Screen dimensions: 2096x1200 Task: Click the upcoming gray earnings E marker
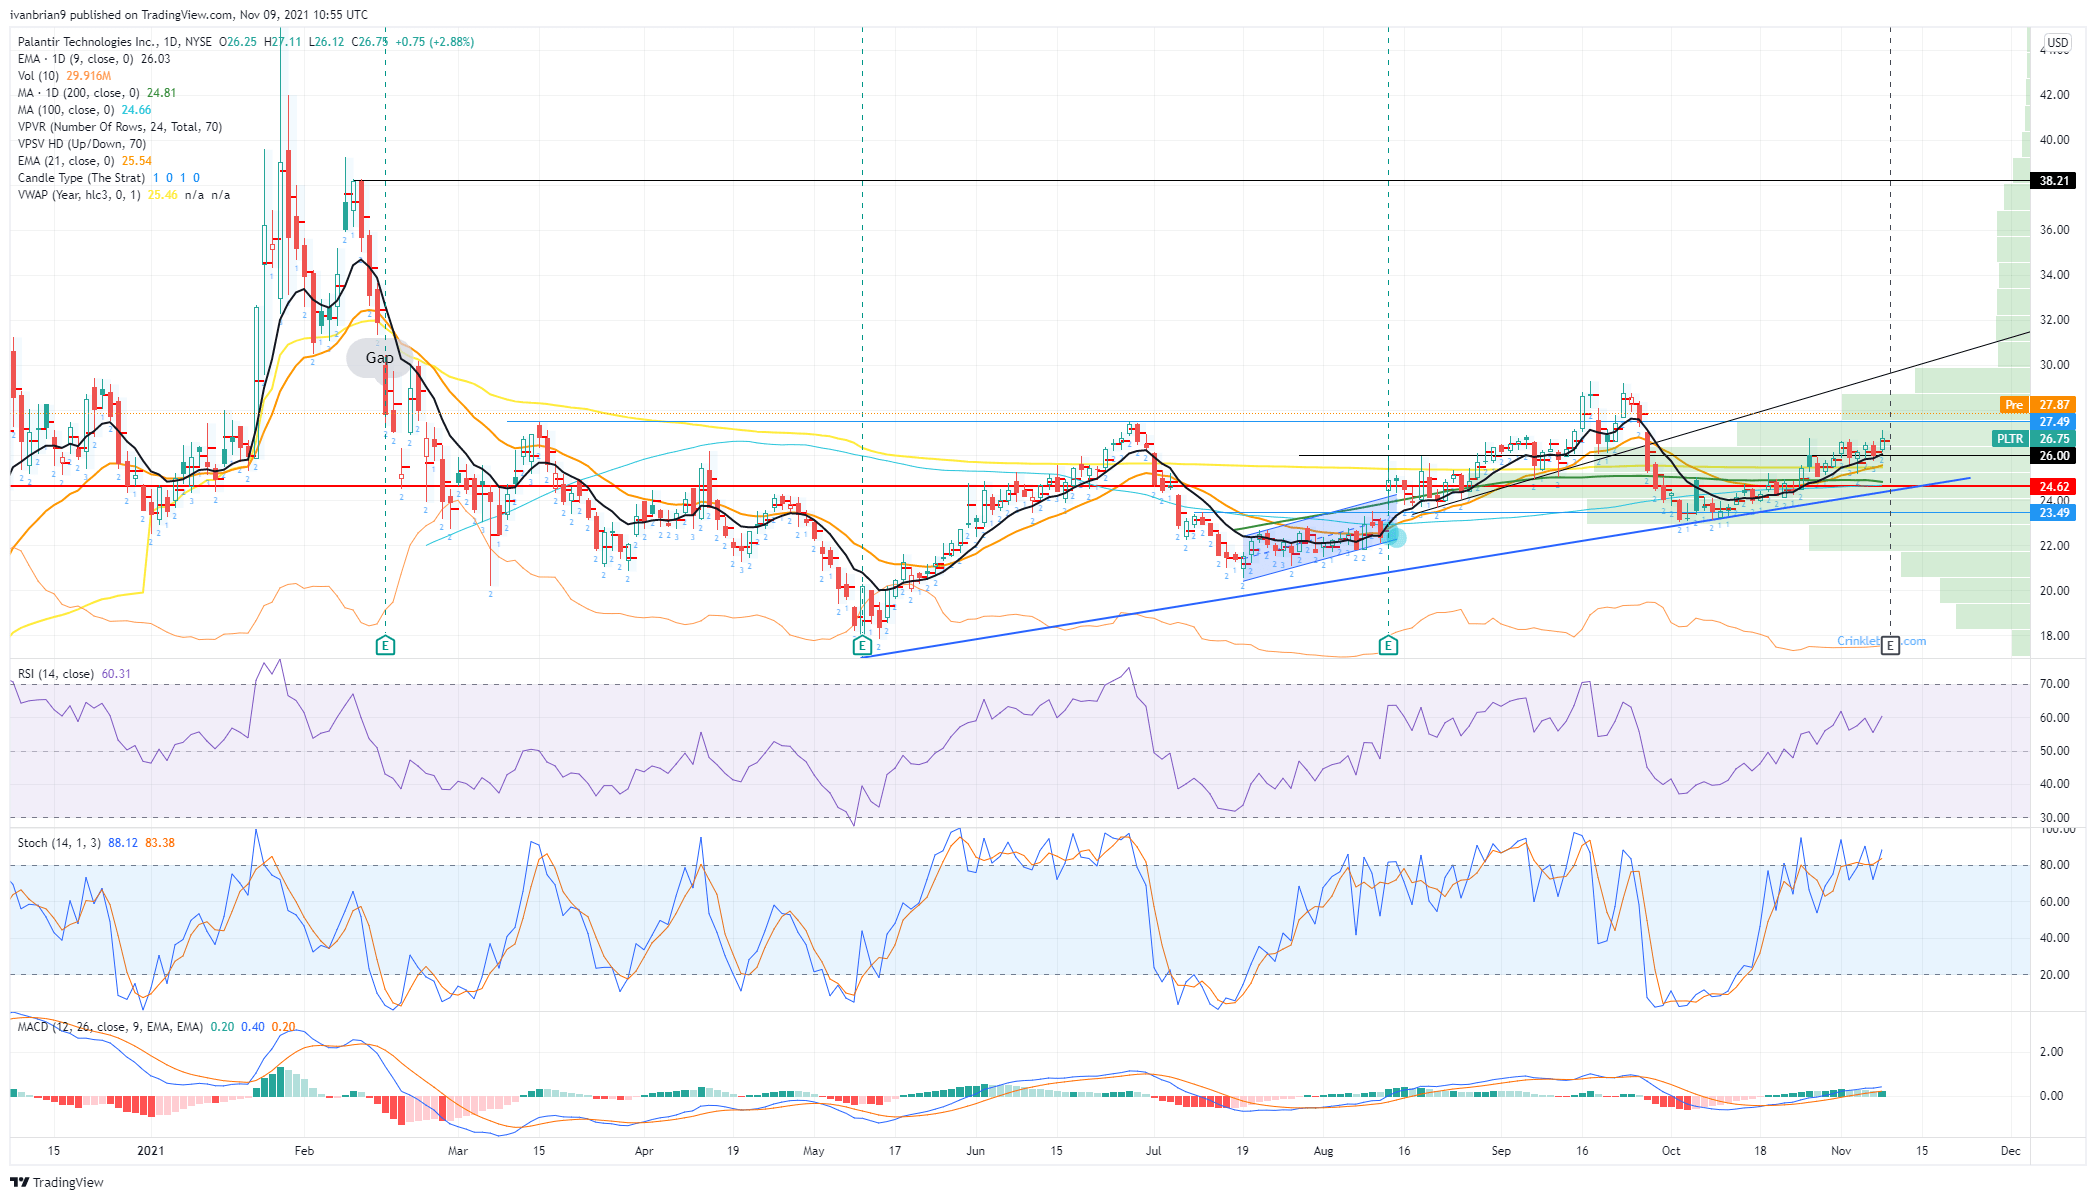1889,646
